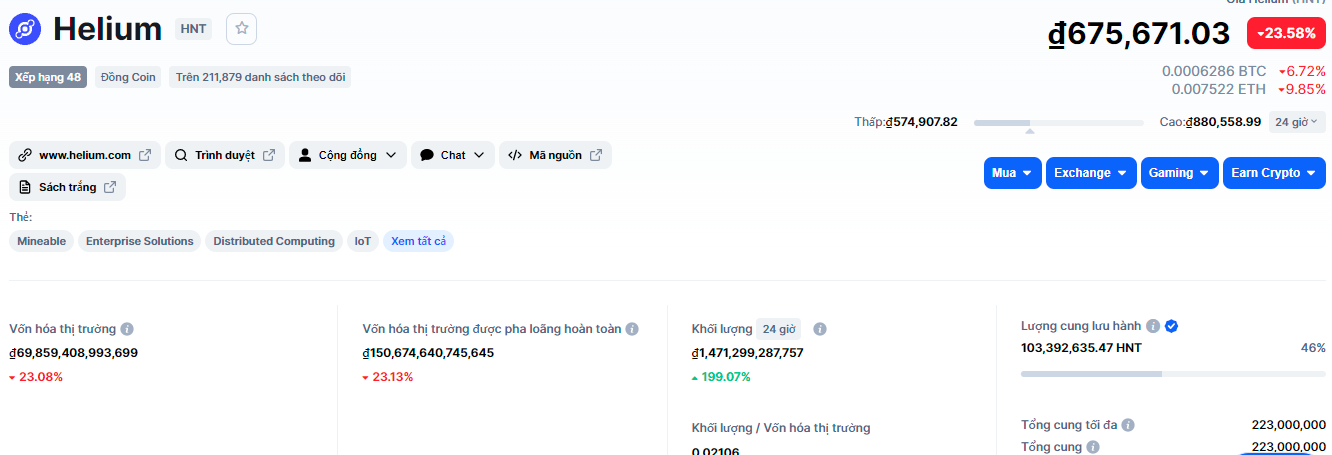The height and width of the screenshot is (455, 1332).
Task: Click the 0.0006286 BTC price value
Action: point(1214,71)
